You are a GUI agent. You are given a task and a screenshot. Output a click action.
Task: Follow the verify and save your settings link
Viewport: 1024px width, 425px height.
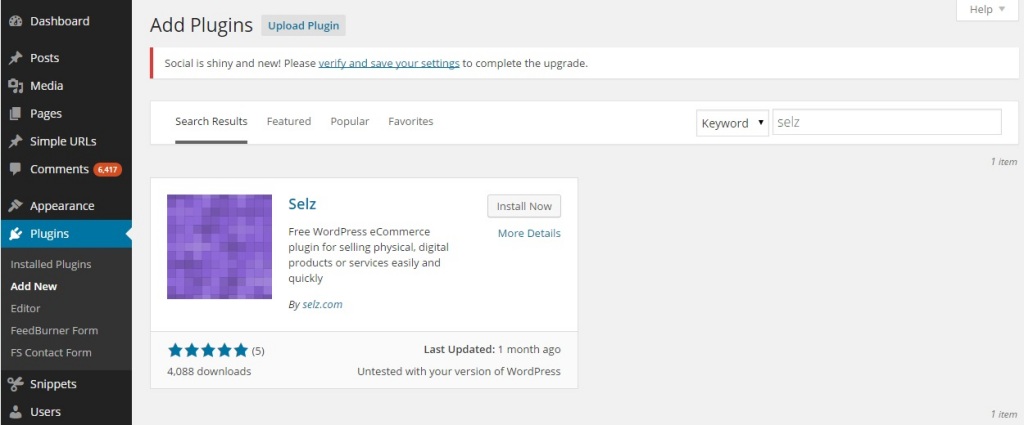[x=389, y=63]
